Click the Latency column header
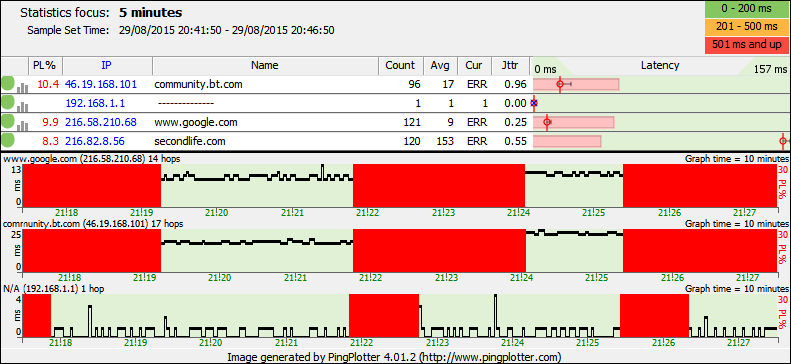 (660, 65)
